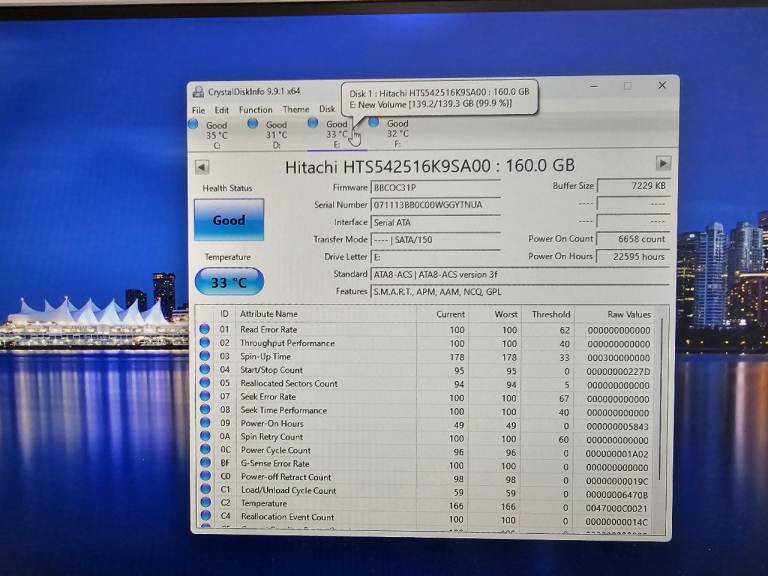Click the ID column header
This screenshot has height=576, width=768.
coord(224,313)
